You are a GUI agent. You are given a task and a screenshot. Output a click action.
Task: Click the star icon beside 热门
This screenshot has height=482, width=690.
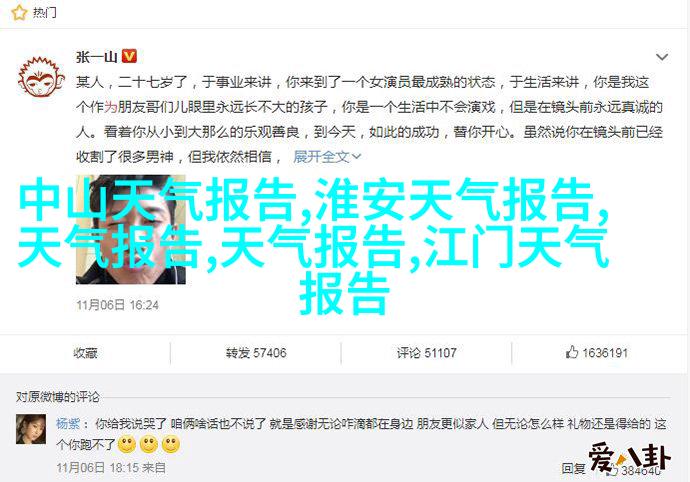19,12
